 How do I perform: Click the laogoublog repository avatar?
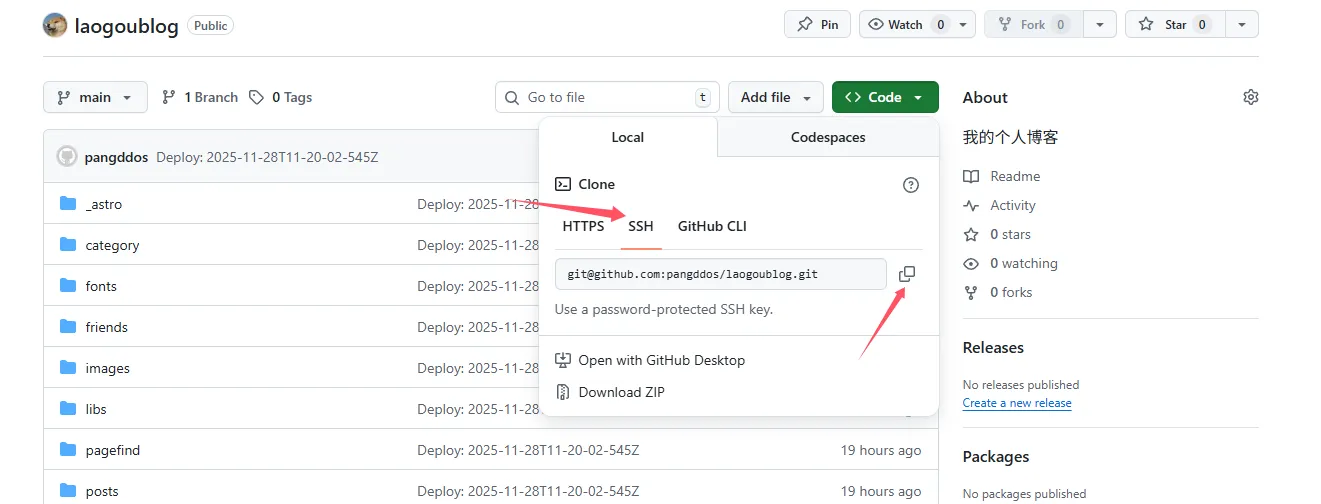click(55, 25)
